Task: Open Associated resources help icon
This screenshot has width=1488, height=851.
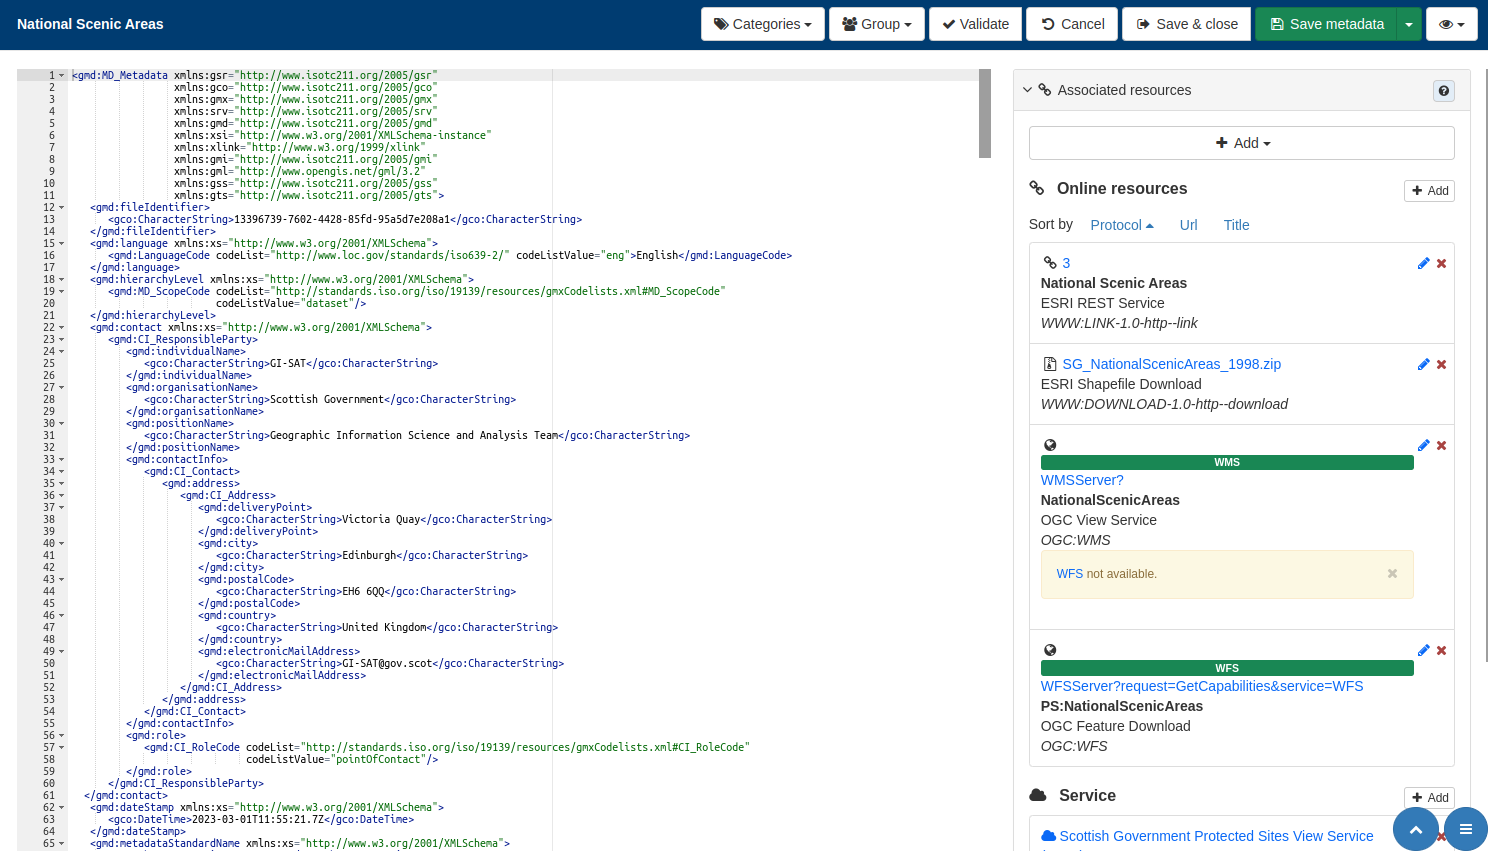Action: point(1444,91)
